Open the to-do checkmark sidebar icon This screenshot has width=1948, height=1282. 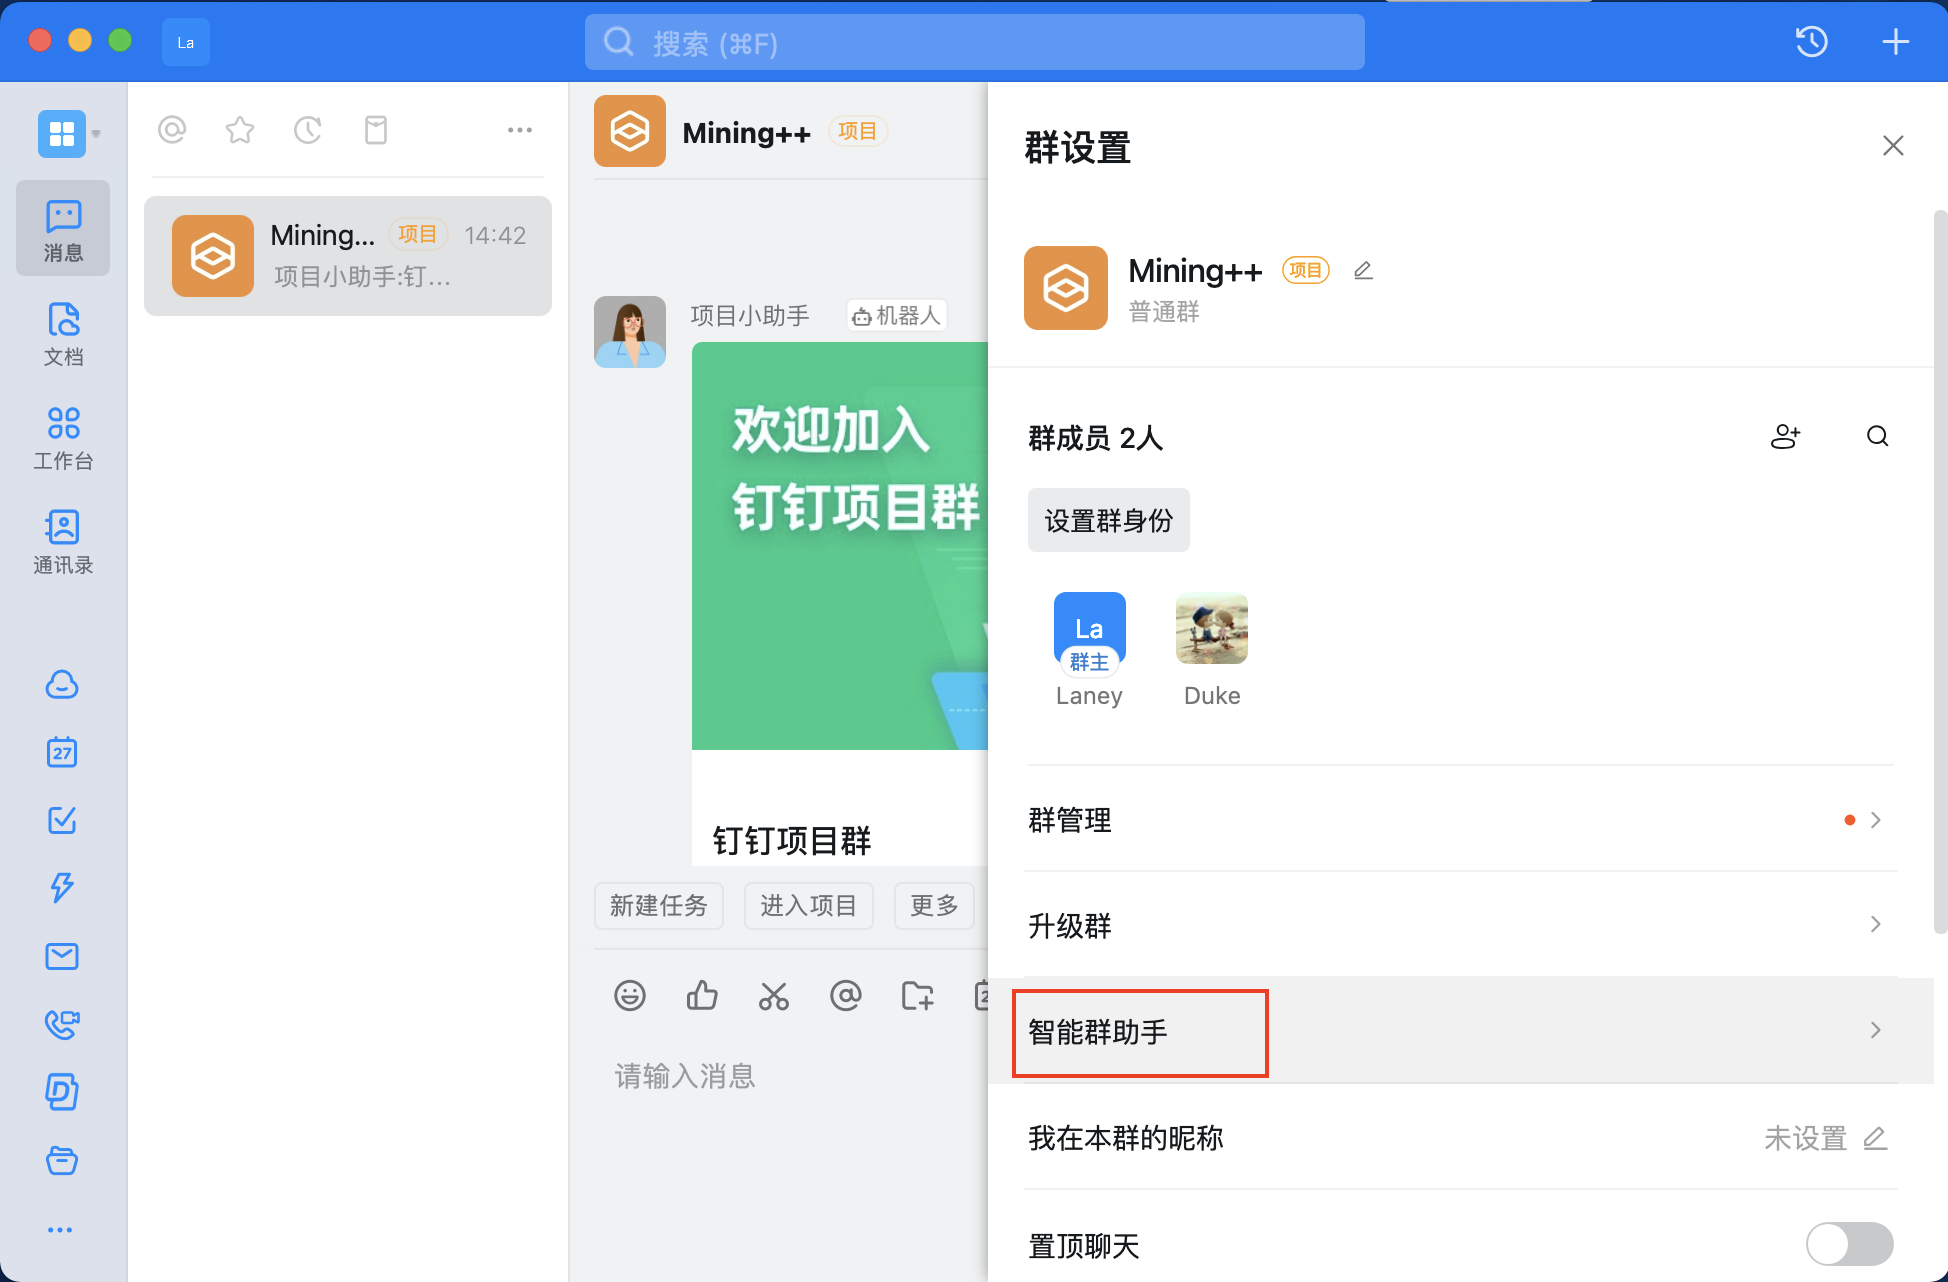pyautogui.click(x=62, y=820)
